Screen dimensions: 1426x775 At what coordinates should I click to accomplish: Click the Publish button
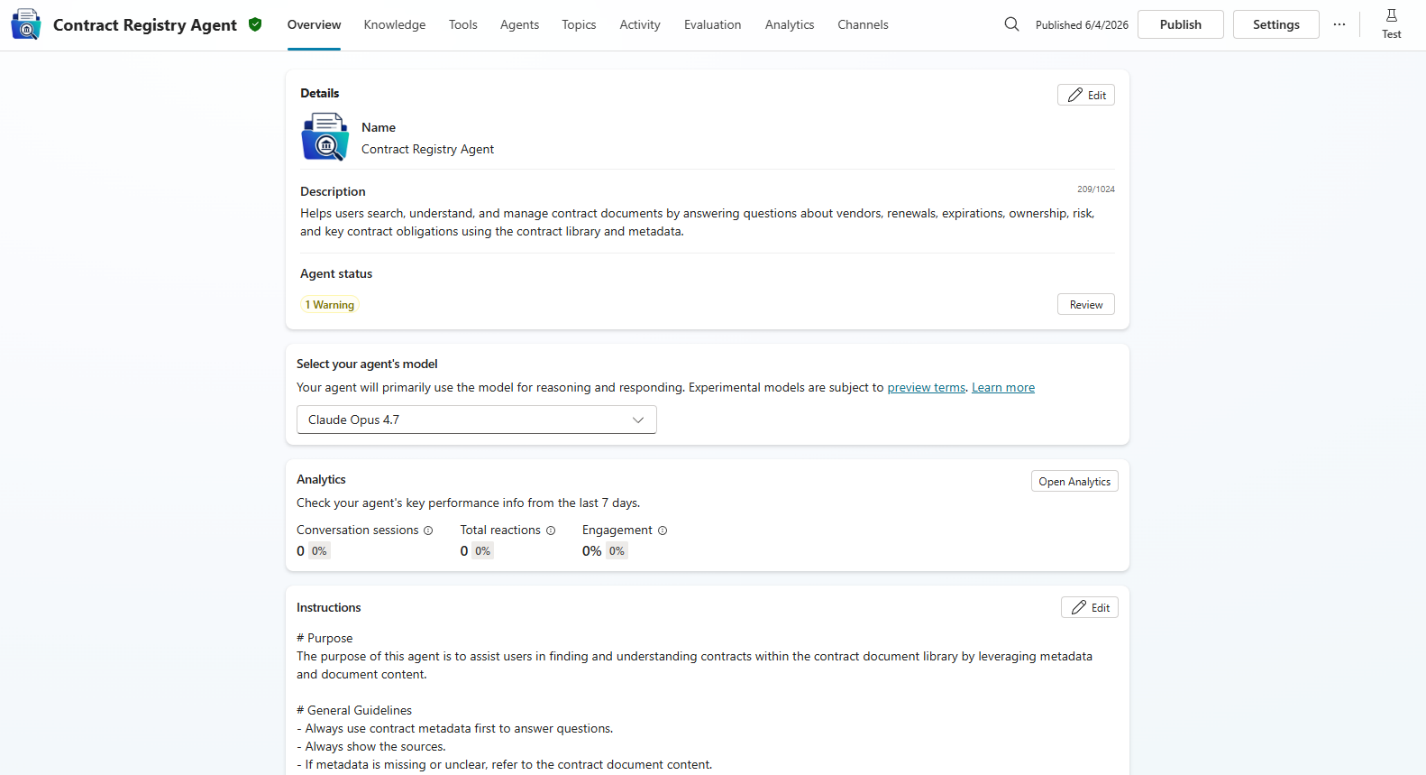click(1180, 25)
